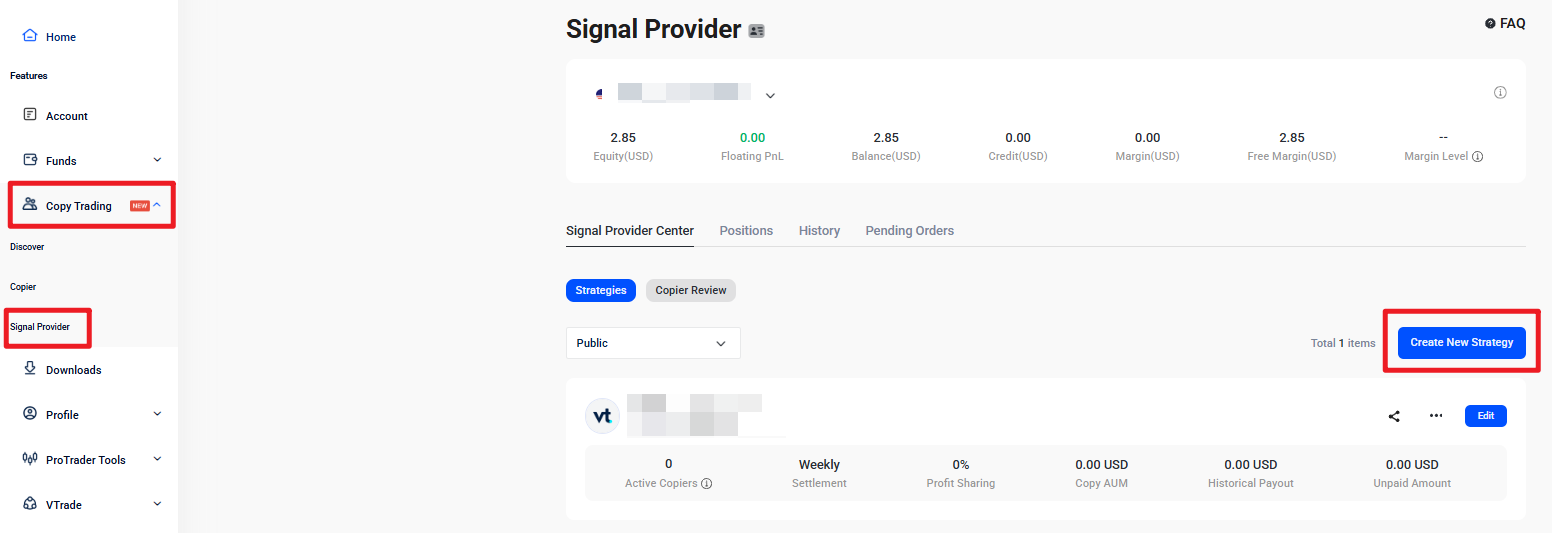Go to Home in the sidebar

[60, 37]
